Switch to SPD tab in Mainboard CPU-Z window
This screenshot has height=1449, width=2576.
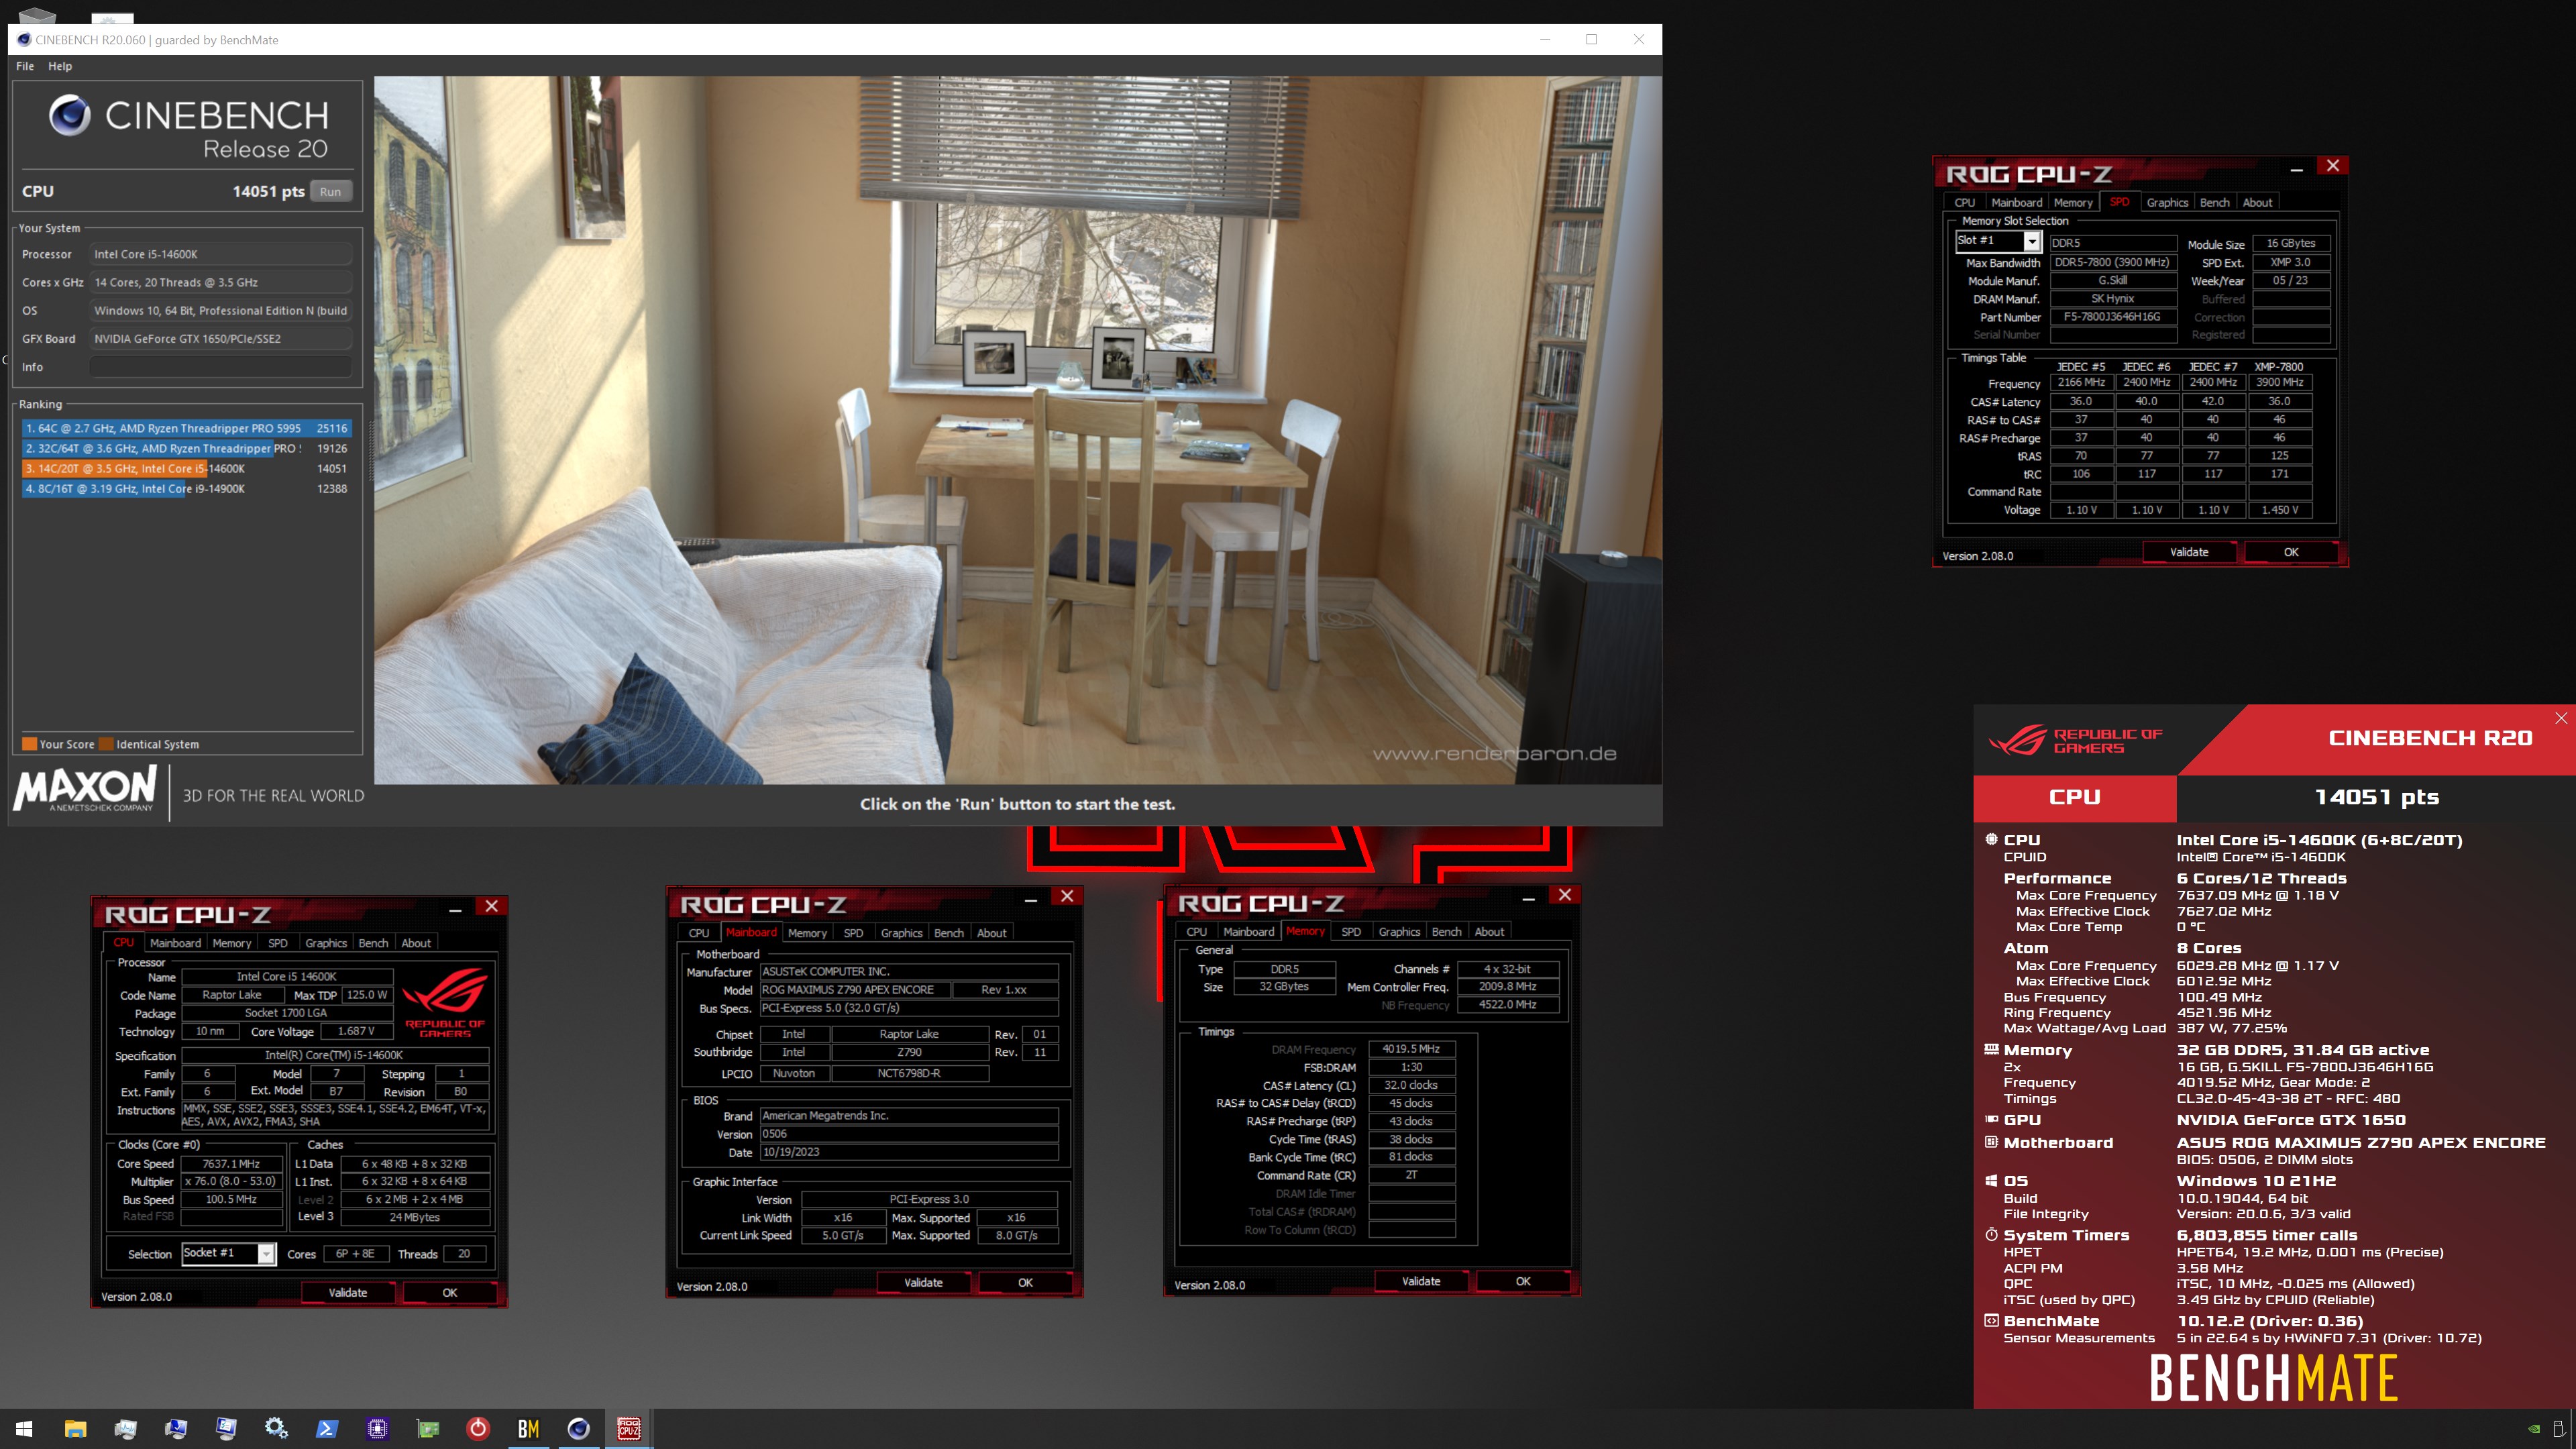pos(853,933)
